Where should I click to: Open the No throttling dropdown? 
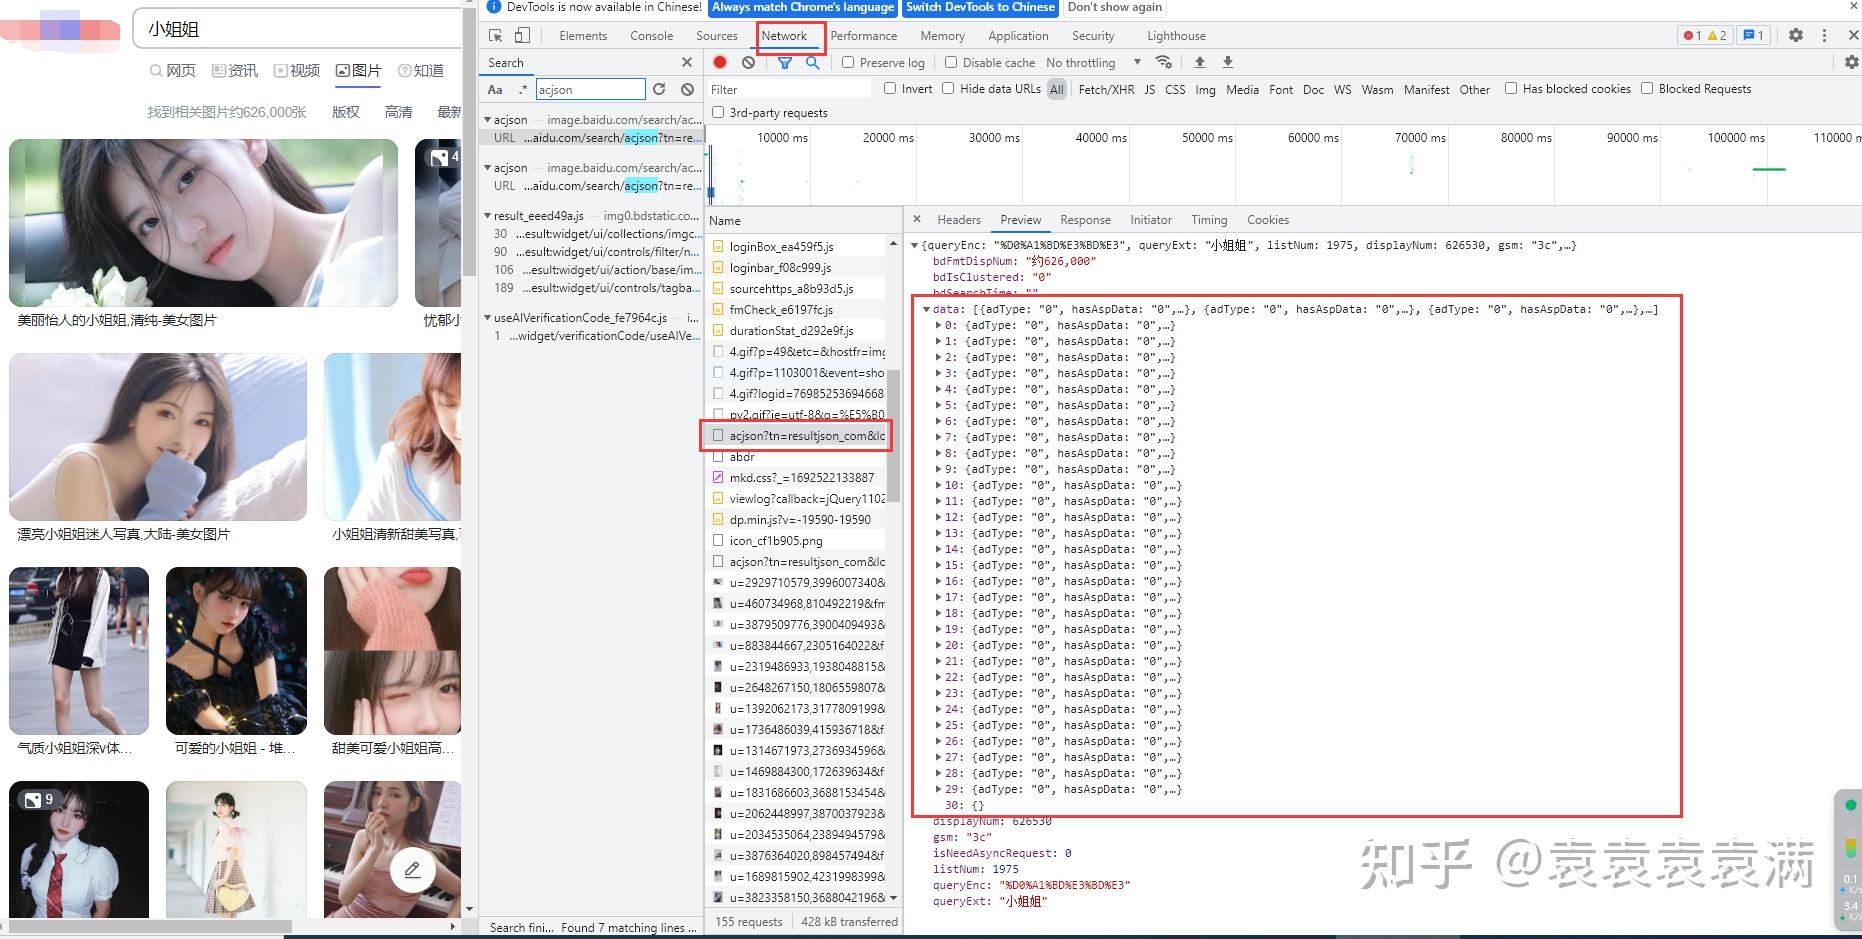tap(1090, 62)
